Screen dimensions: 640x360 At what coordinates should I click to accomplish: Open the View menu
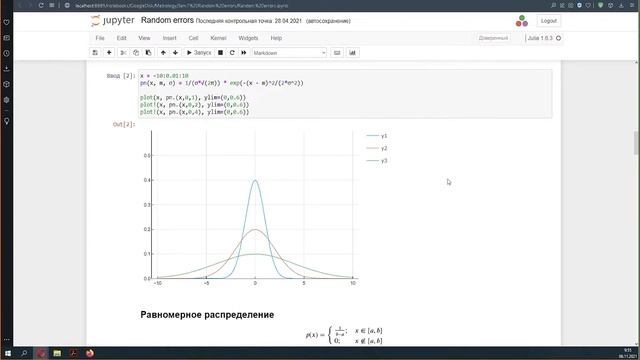pos(144,38)
